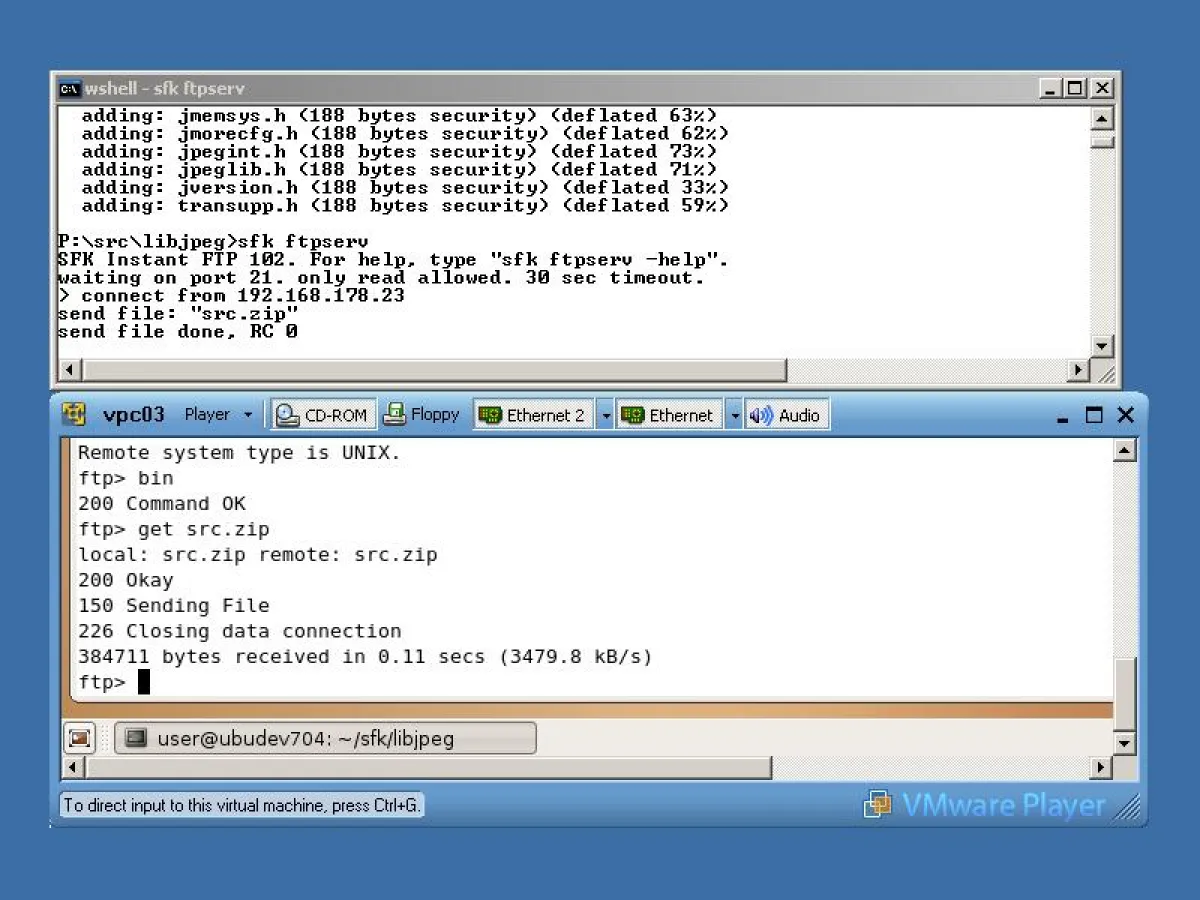Toggle the Floppy device button
This screenshot has height=900, width=1200.
(x=422, y=414)
